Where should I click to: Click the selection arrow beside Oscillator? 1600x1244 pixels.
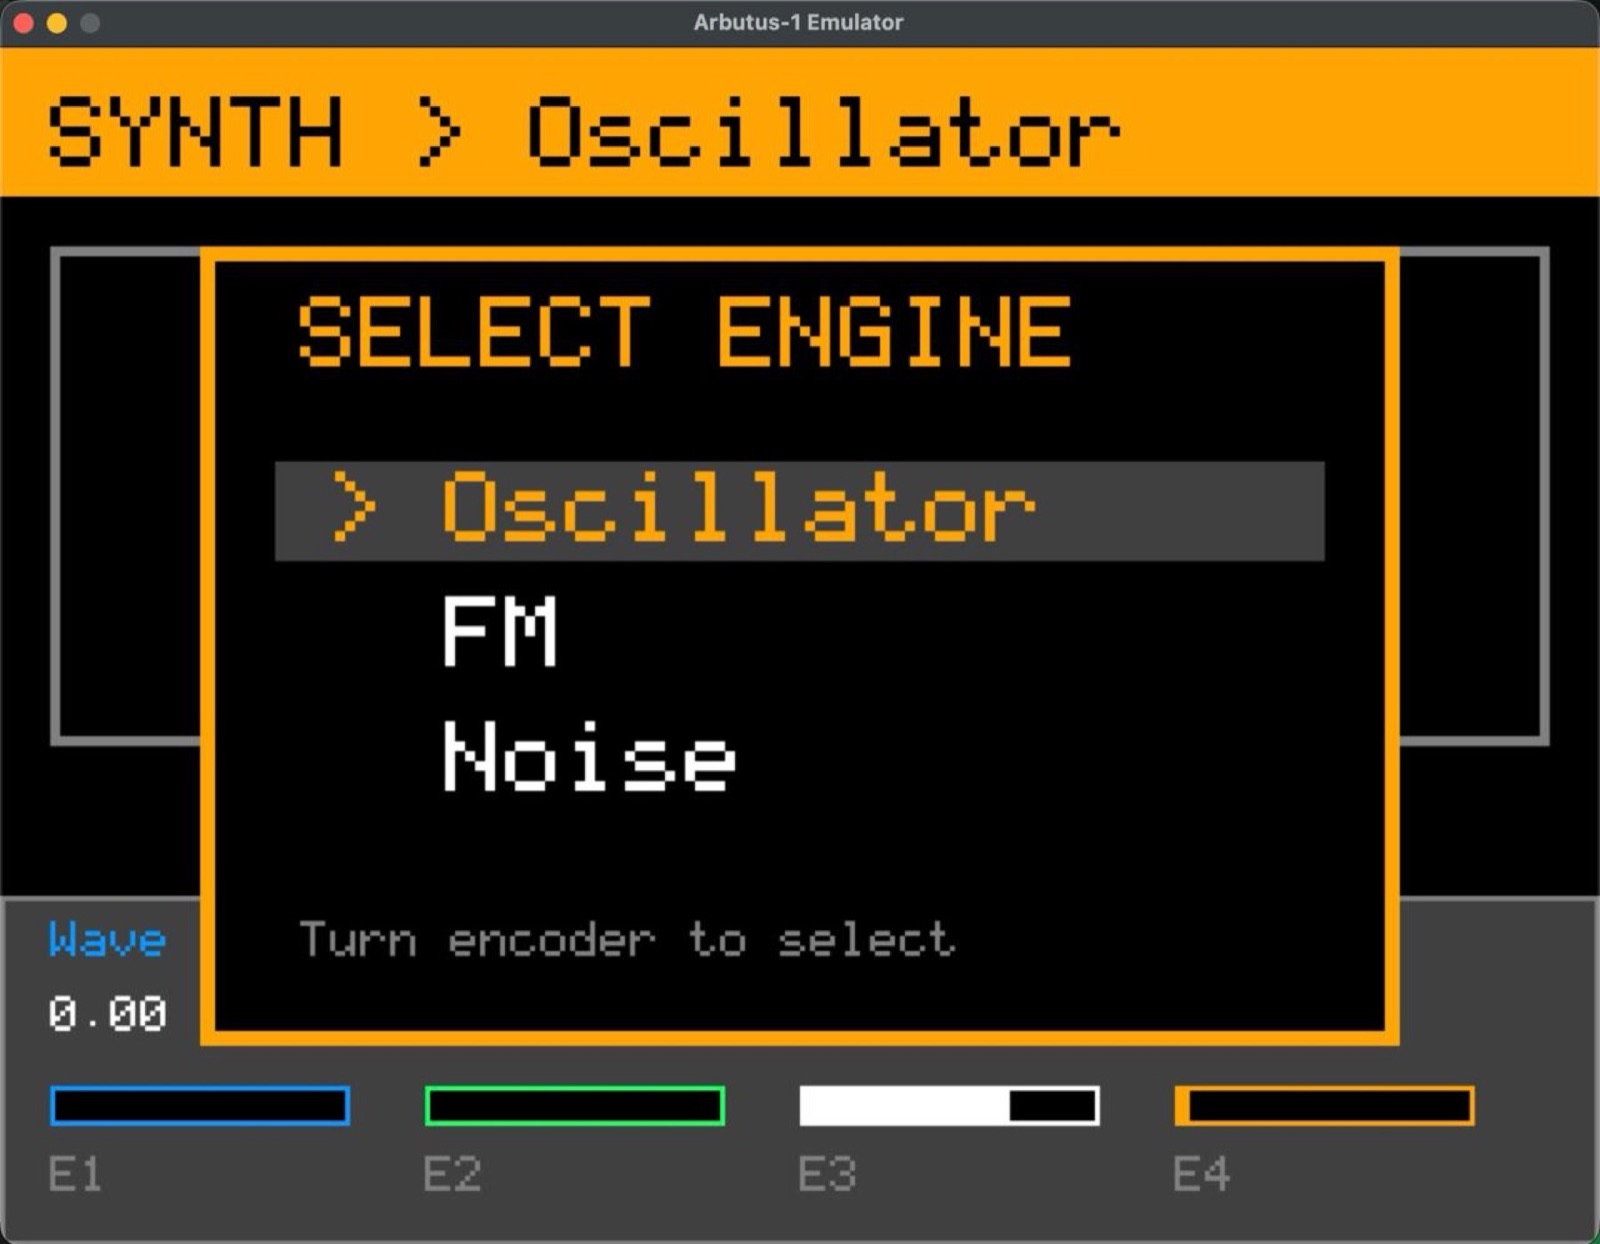(x=354, y=508)
